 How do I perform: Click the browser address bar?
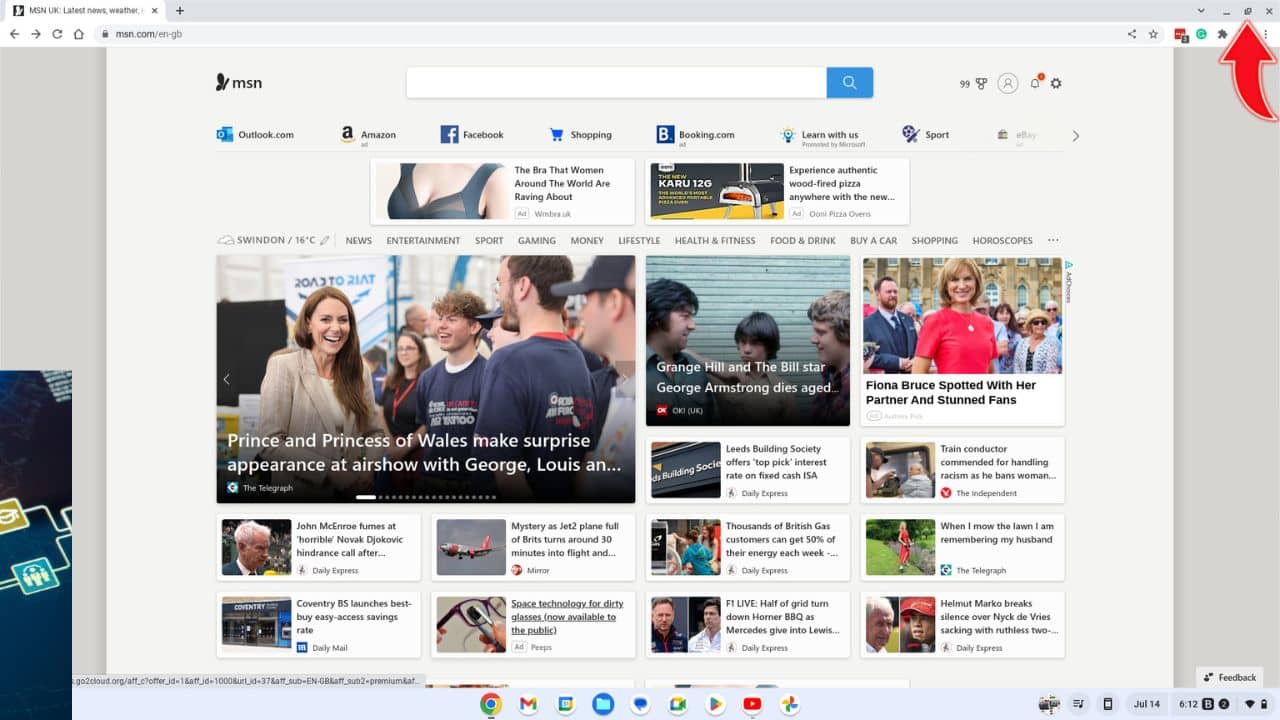pos(610,34)
